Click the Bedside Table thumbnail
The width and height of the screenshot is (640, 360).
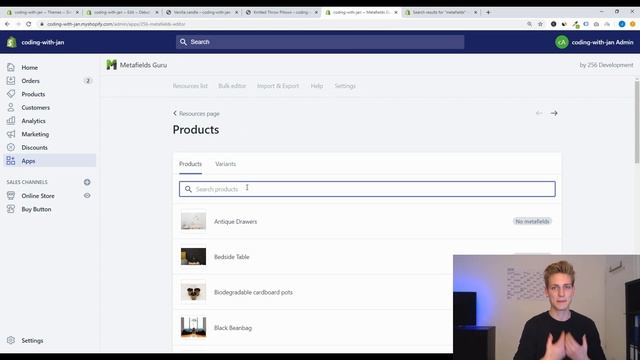pyautogui.click(x=193, y=257)
